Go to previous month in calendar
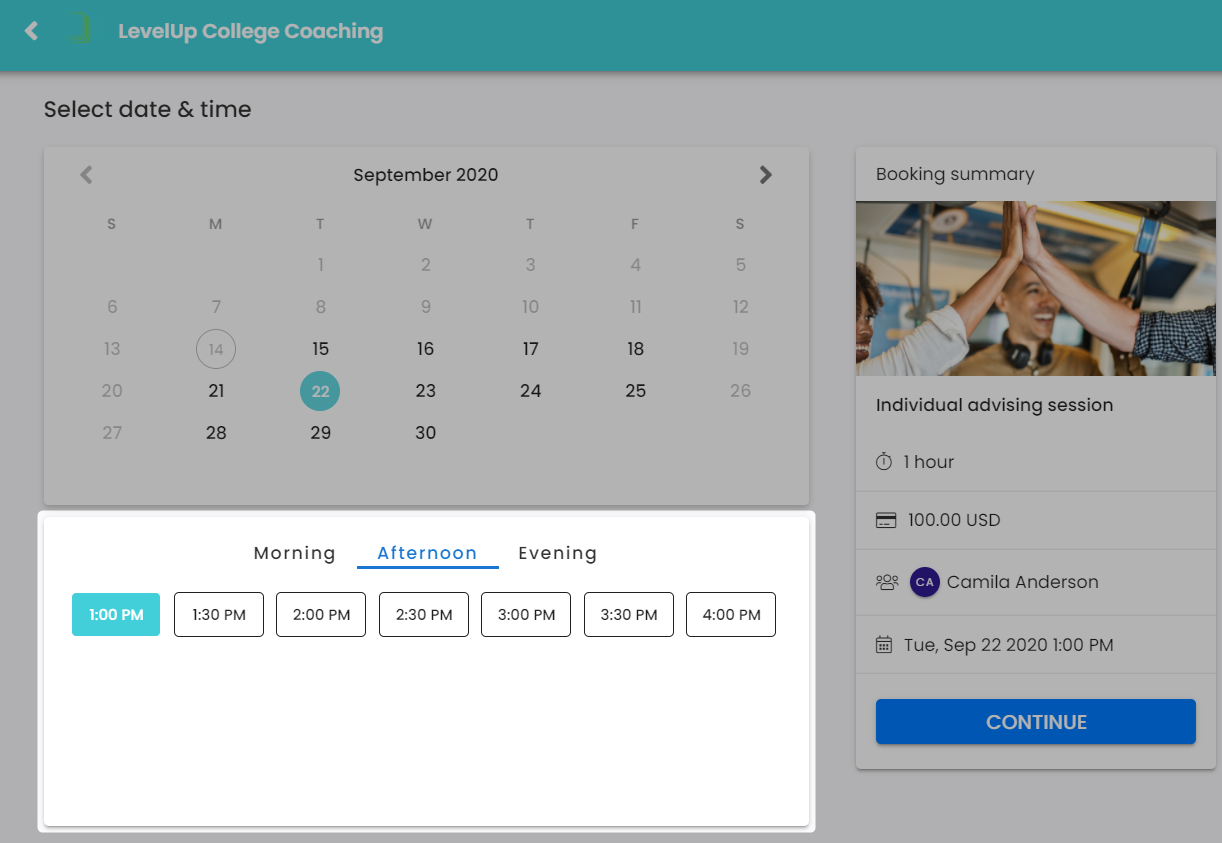Screen dimensions: 1222x843 [86, 175]
